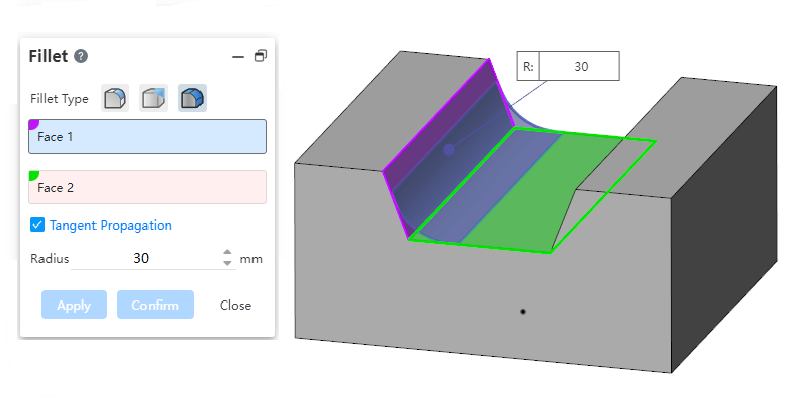Choose the second fillet type icon
This screenshot has width=800, height=398.
(154, 98)
